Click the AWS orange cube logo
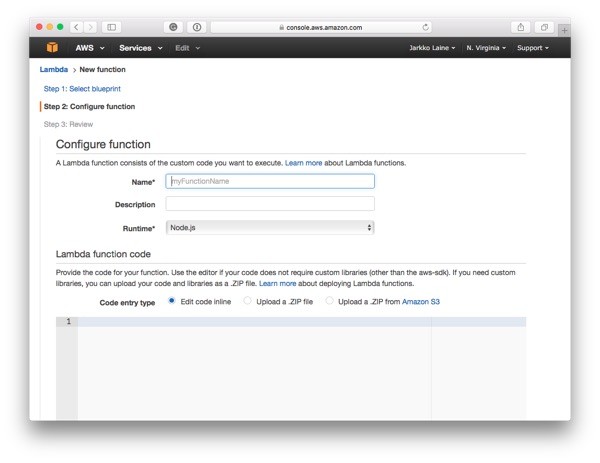Screen dimensions: 600x463 52,48
